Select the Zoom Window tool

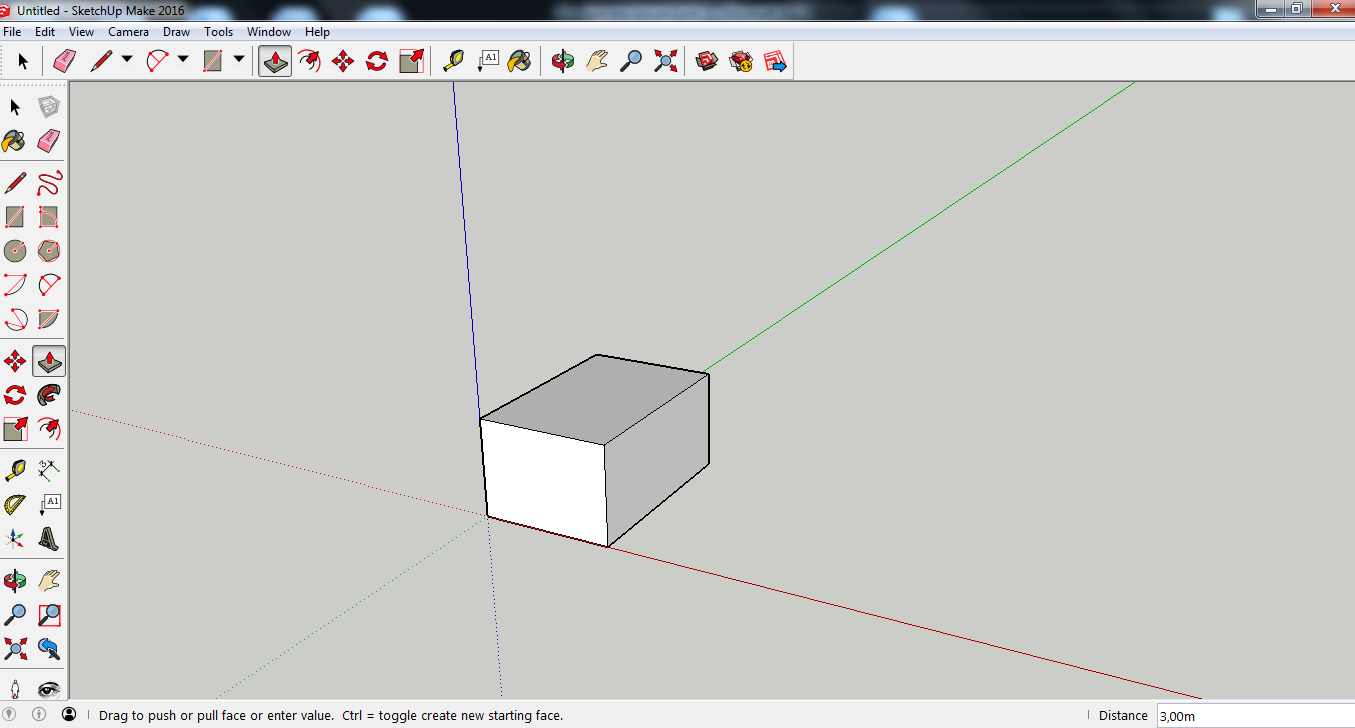tap(49, 614)
